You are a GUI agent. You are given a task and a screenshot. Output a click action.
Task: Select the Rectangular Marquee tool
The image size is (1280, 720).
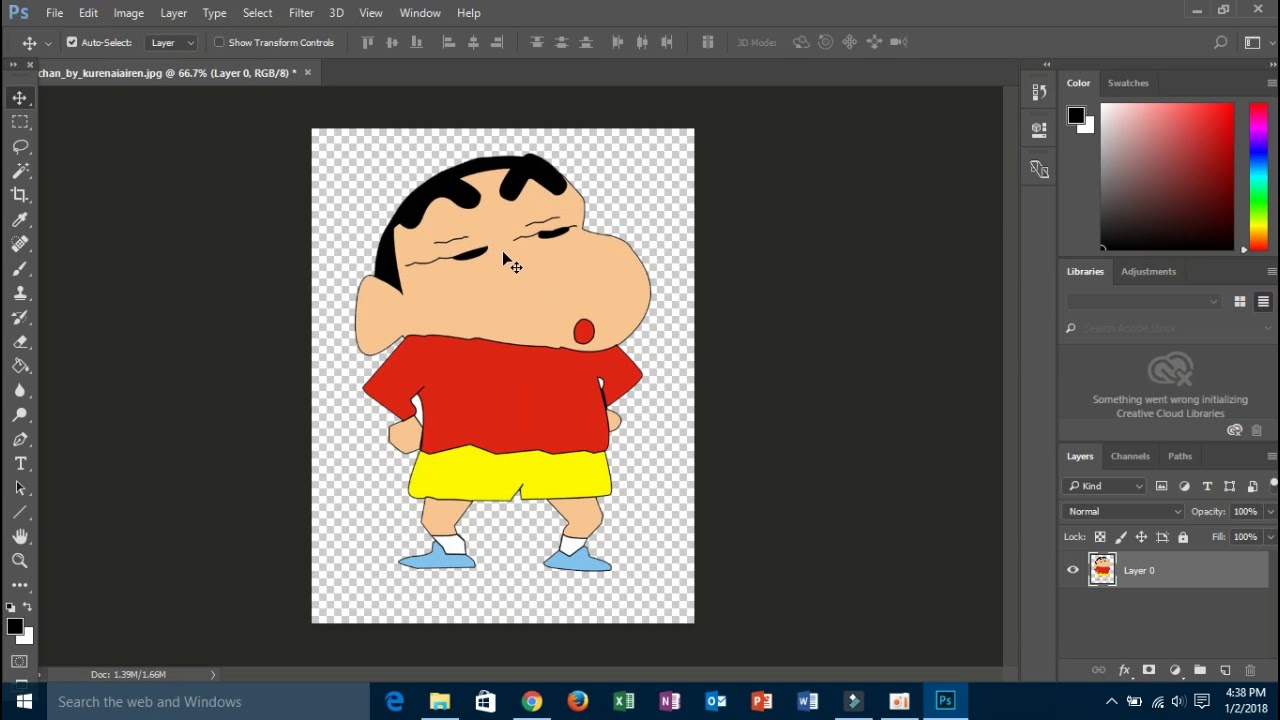coord(20,122)
